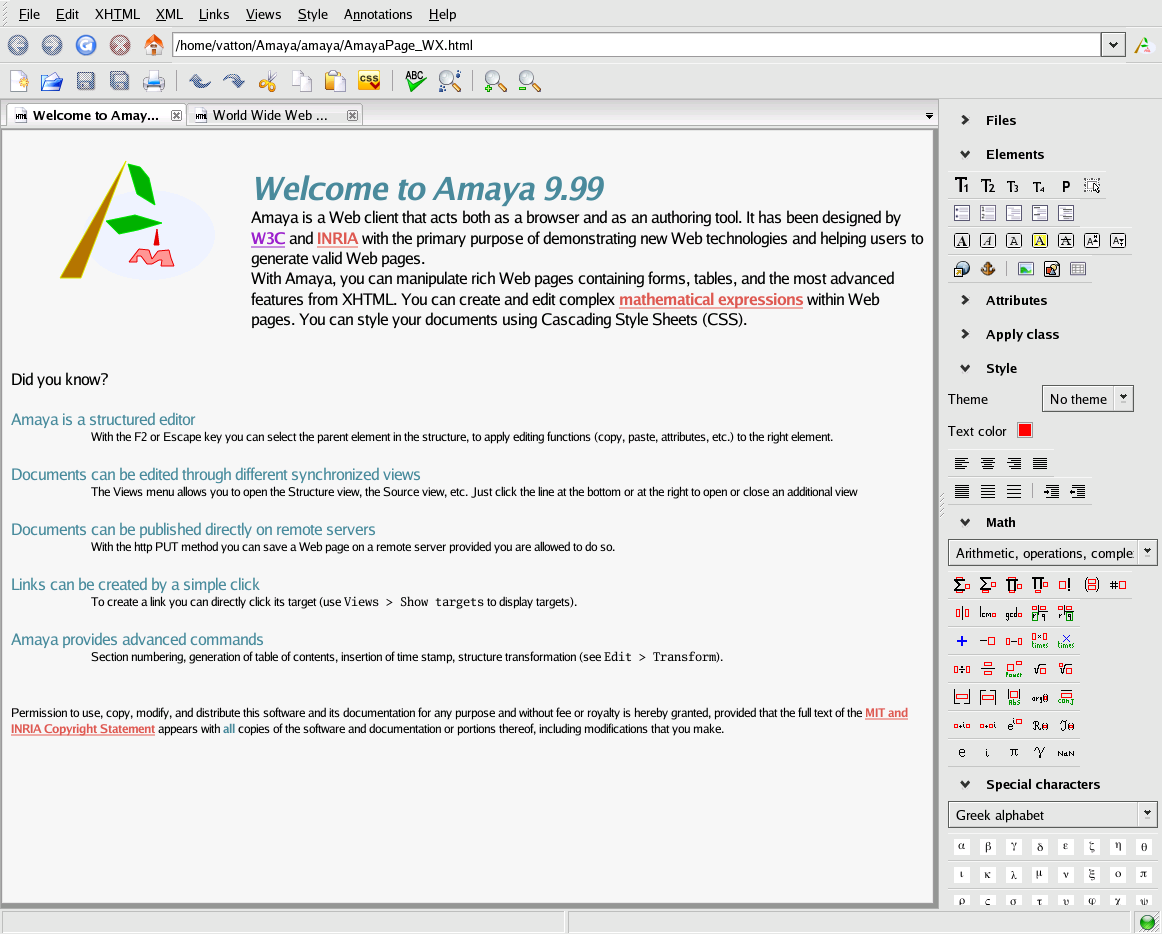Insert the blue plus operator

click(x=961, y=641)
